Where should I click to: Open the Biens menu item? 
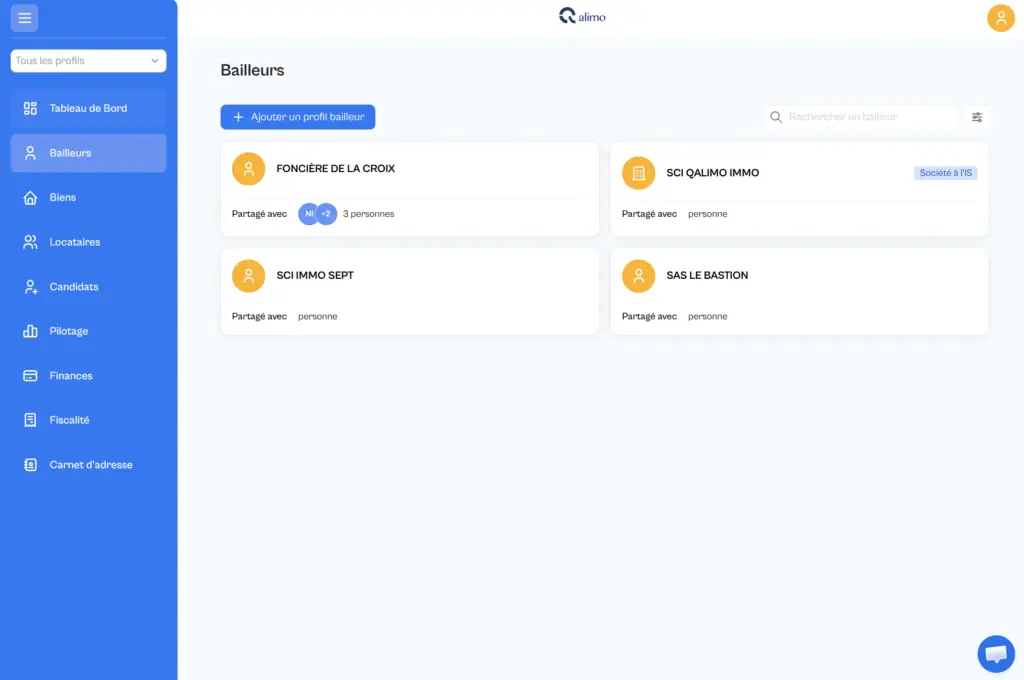[x=88, y=197]
